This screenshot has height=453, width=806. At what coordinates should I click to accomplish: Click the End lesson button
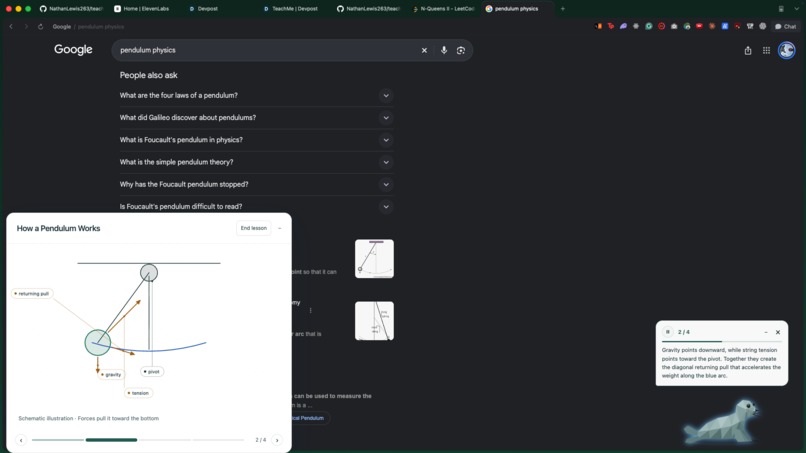click(253, 228)
